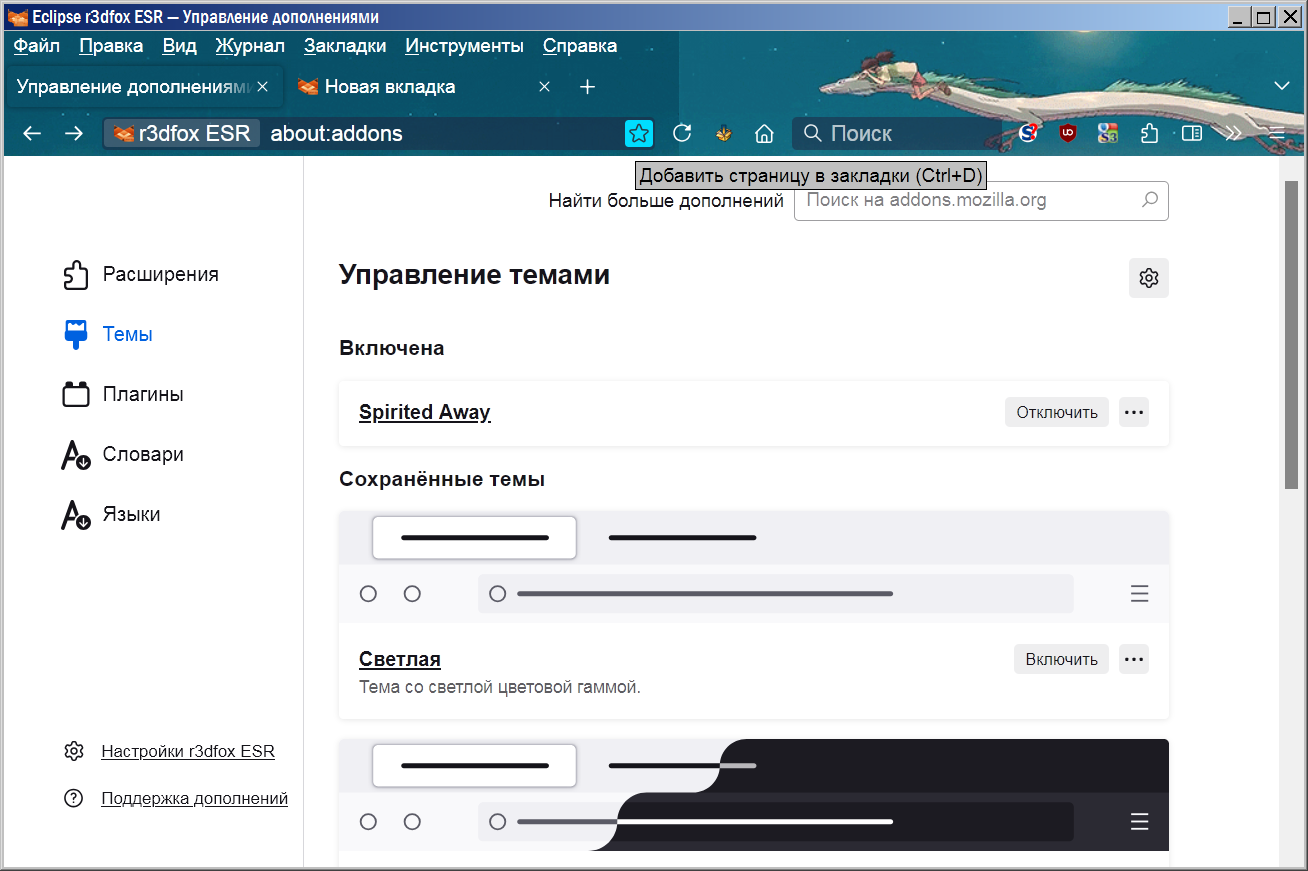Minimize the browser window
This screenshot has width=1308, height=871.
pos(1240,17)
